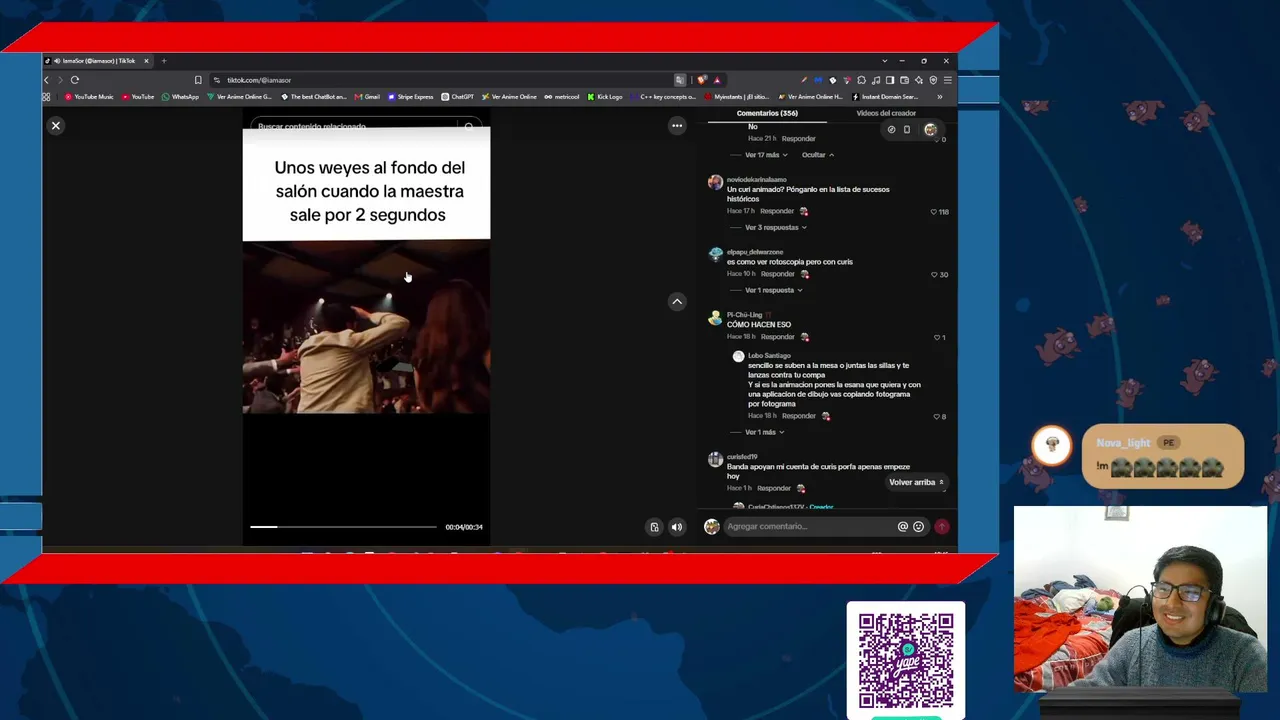Open the browser apps grid icon
Viewport: 1280px width, 720px height.
pos(46,97)
